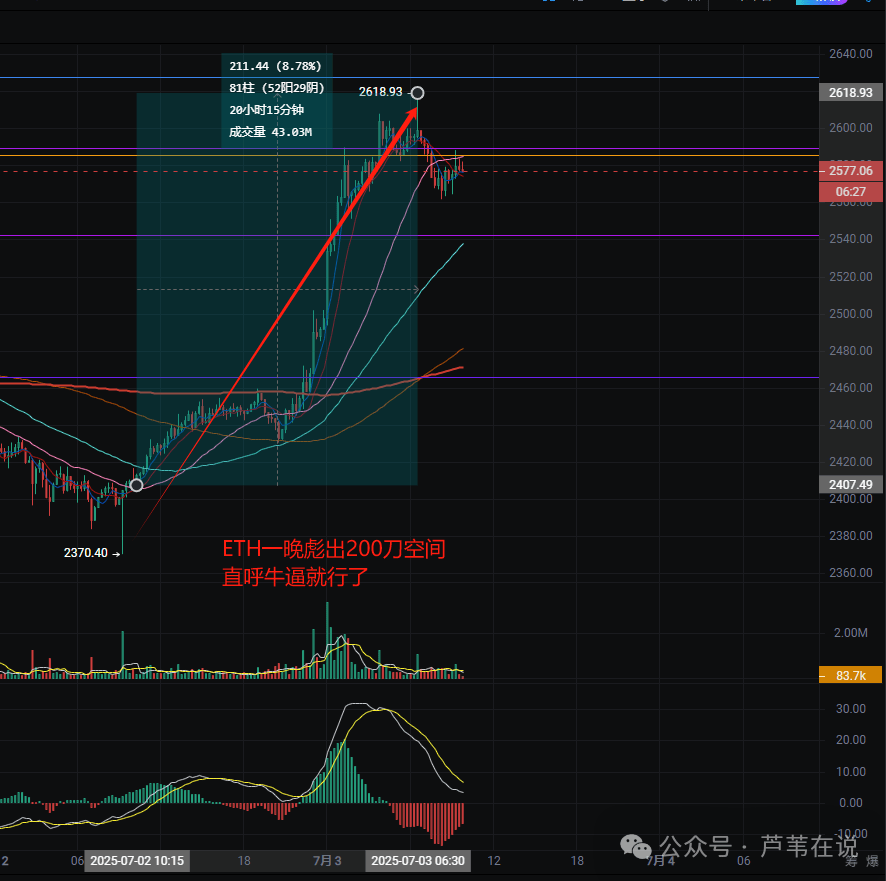The width and height of the screenshot is (886, 881).
Task: Click the orange 83.7k volume label
Action: click(850, 676)
